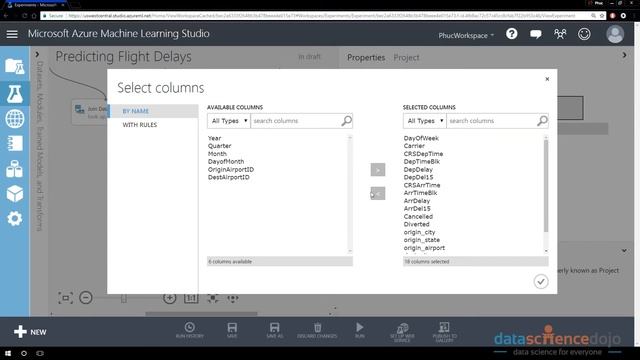Open the Web Services globe icon
The width and height of the screenshot is (640, 360).
coord(15,119)
